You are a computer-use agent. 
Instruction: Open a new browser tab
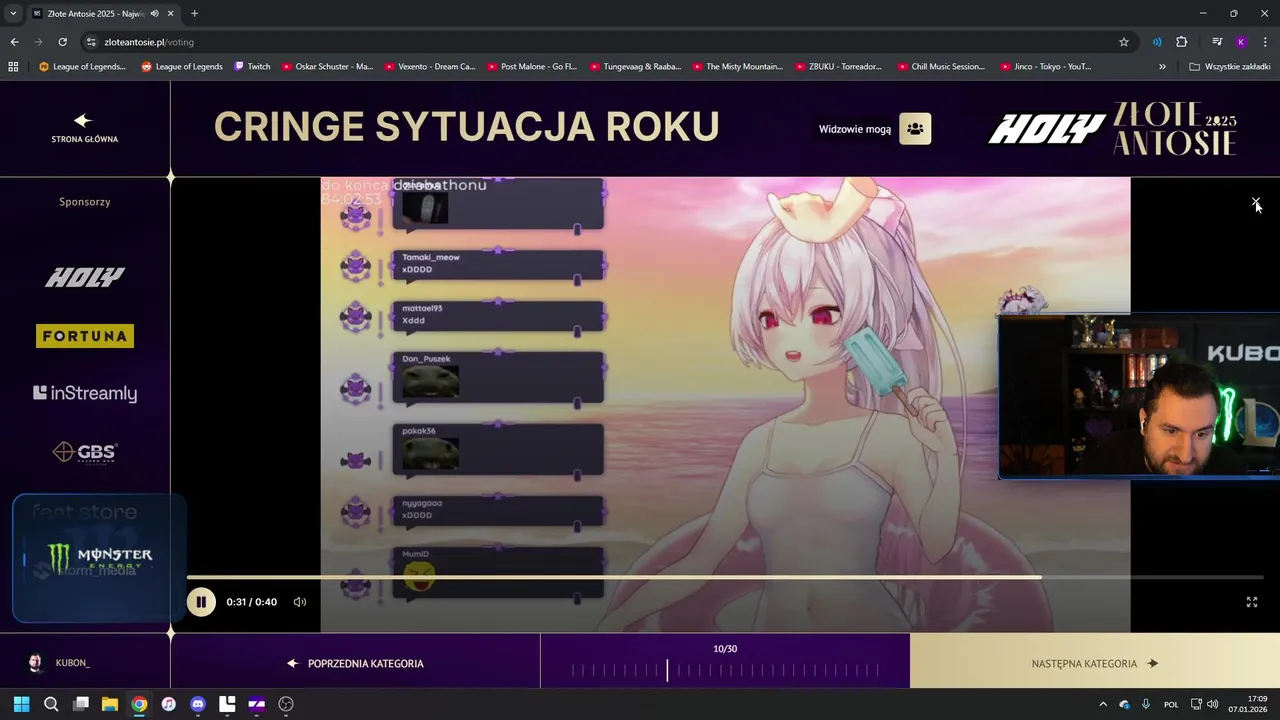(194, 13)
